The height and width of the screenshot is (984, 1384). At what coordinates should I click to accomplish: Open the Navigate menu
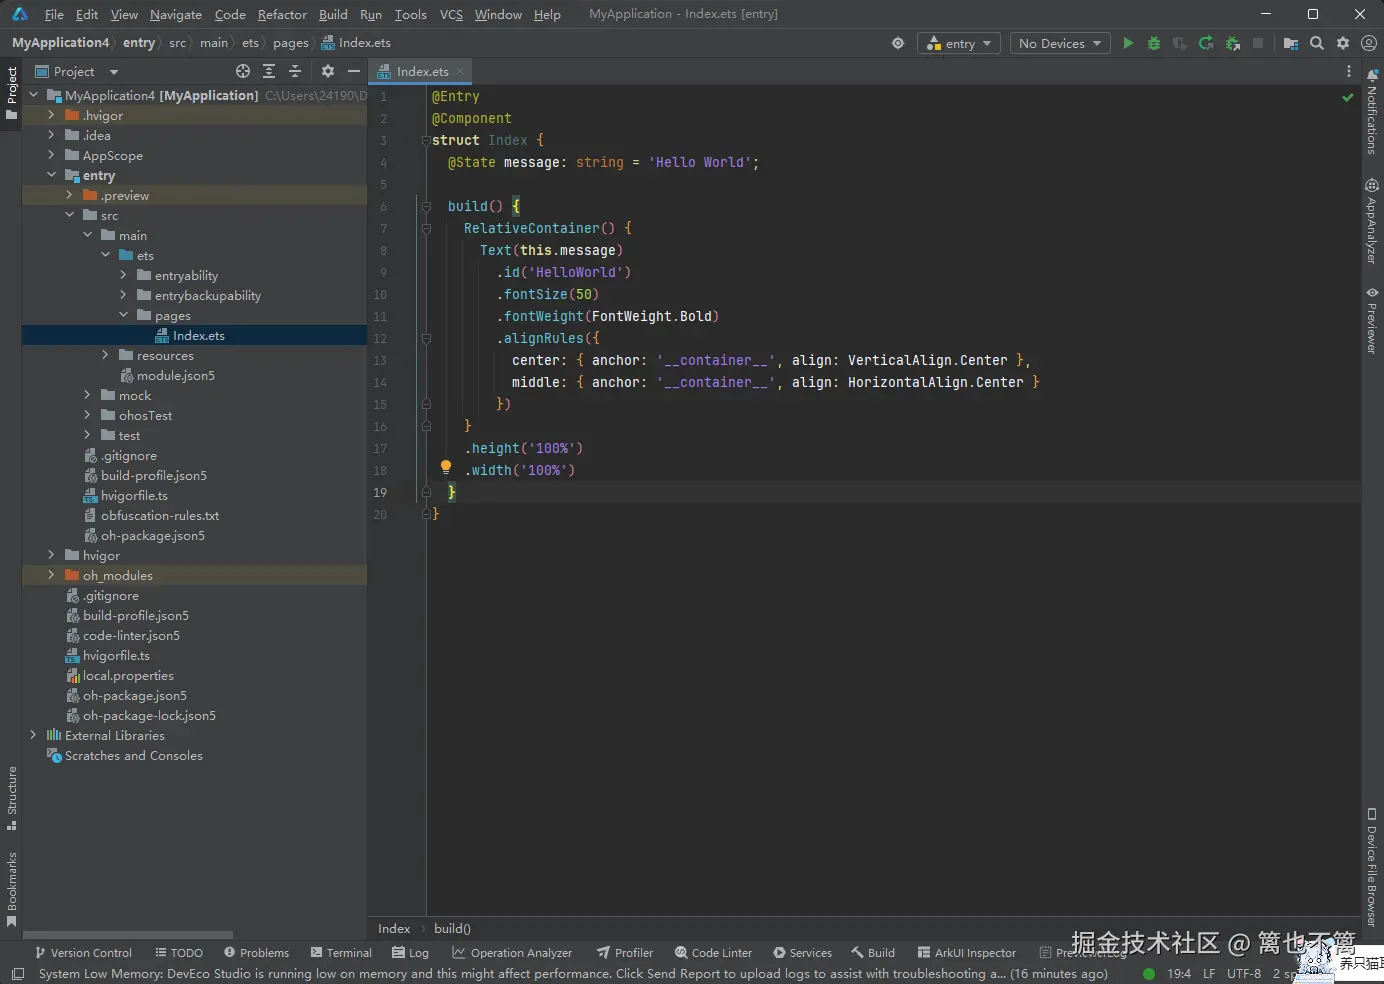[176, 14]
